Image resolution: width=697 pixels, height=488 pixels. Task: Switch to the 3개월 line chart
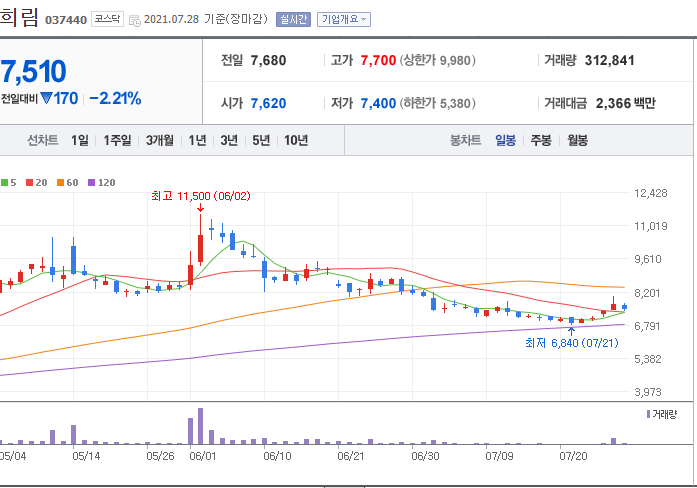[x=160, y=140]
